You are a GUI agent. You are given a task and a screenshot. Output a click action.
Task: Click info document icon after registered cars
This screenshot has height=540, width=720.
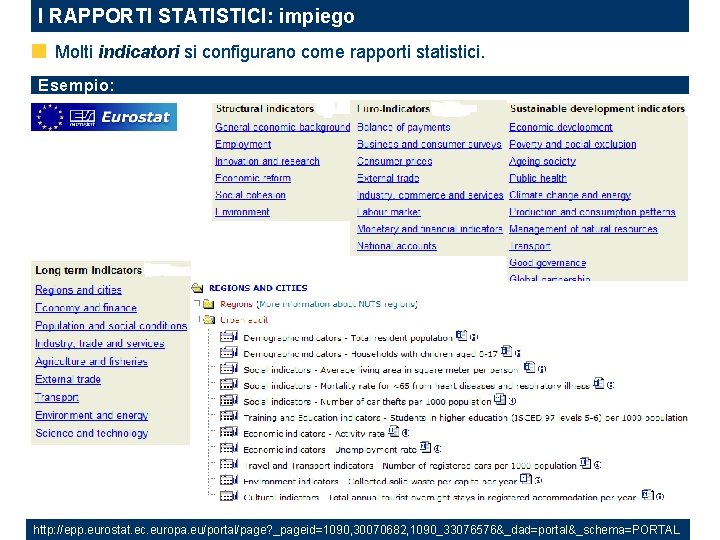(x=585, y=463)
